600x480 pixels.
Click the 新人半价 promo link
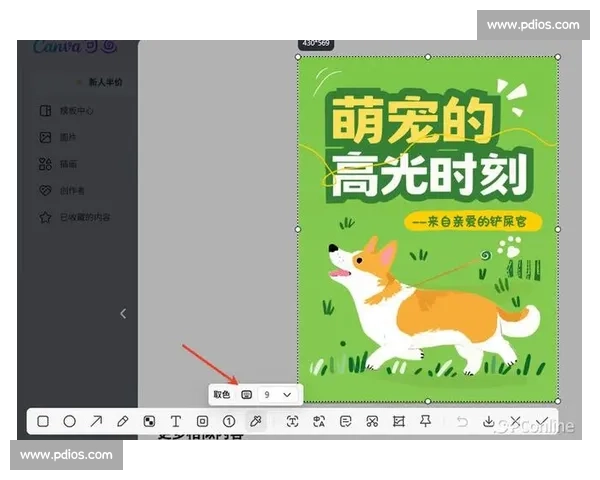tap(105, 82)
